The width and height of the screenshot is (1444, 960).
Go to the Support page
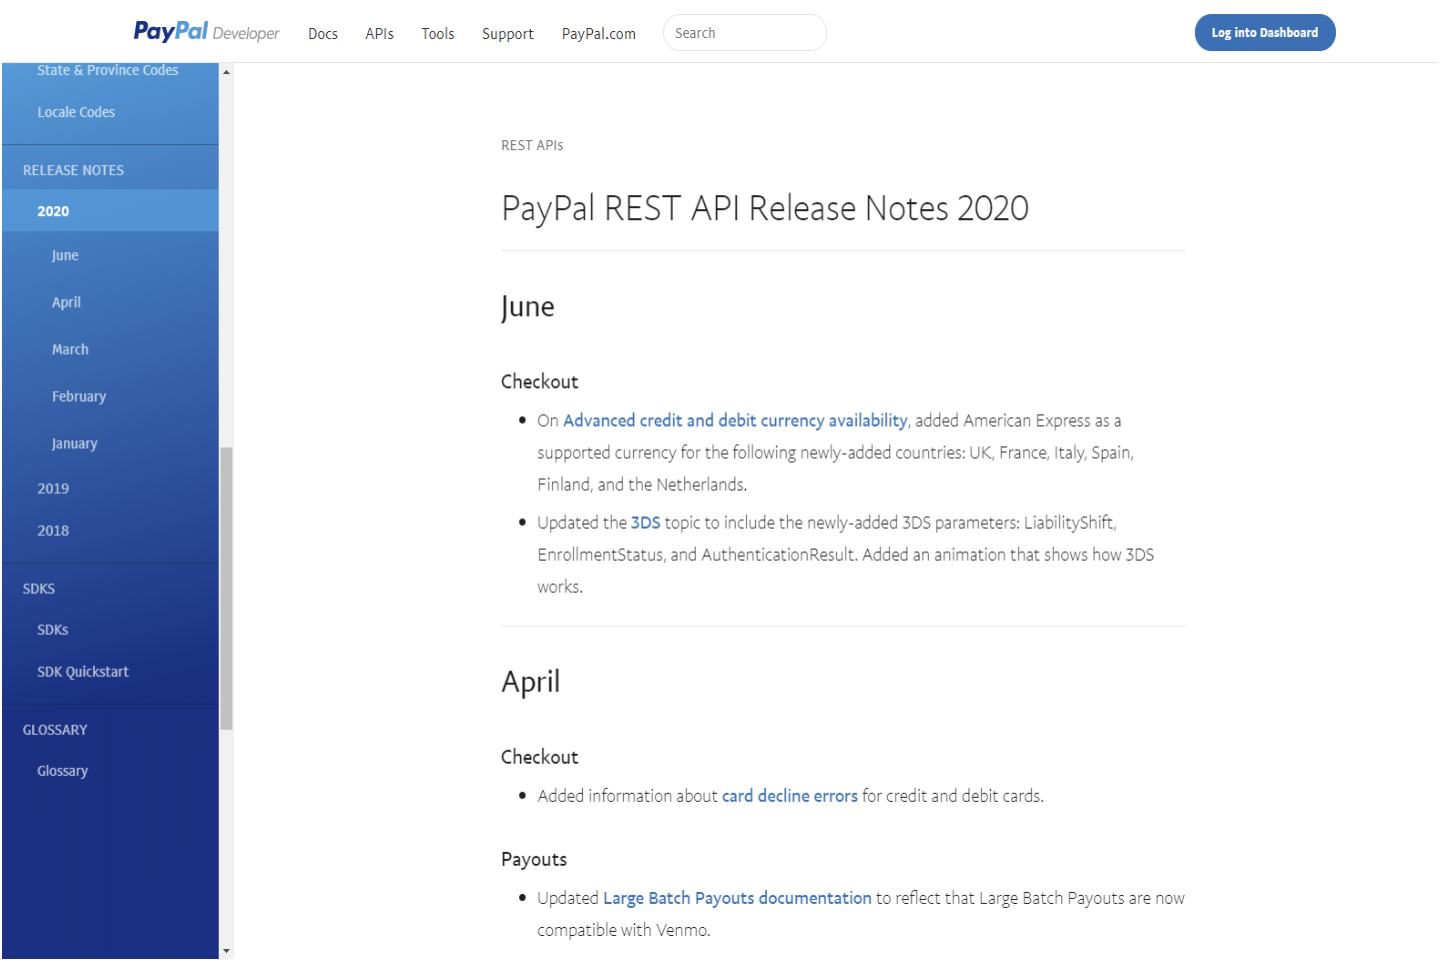coord(507,34)
